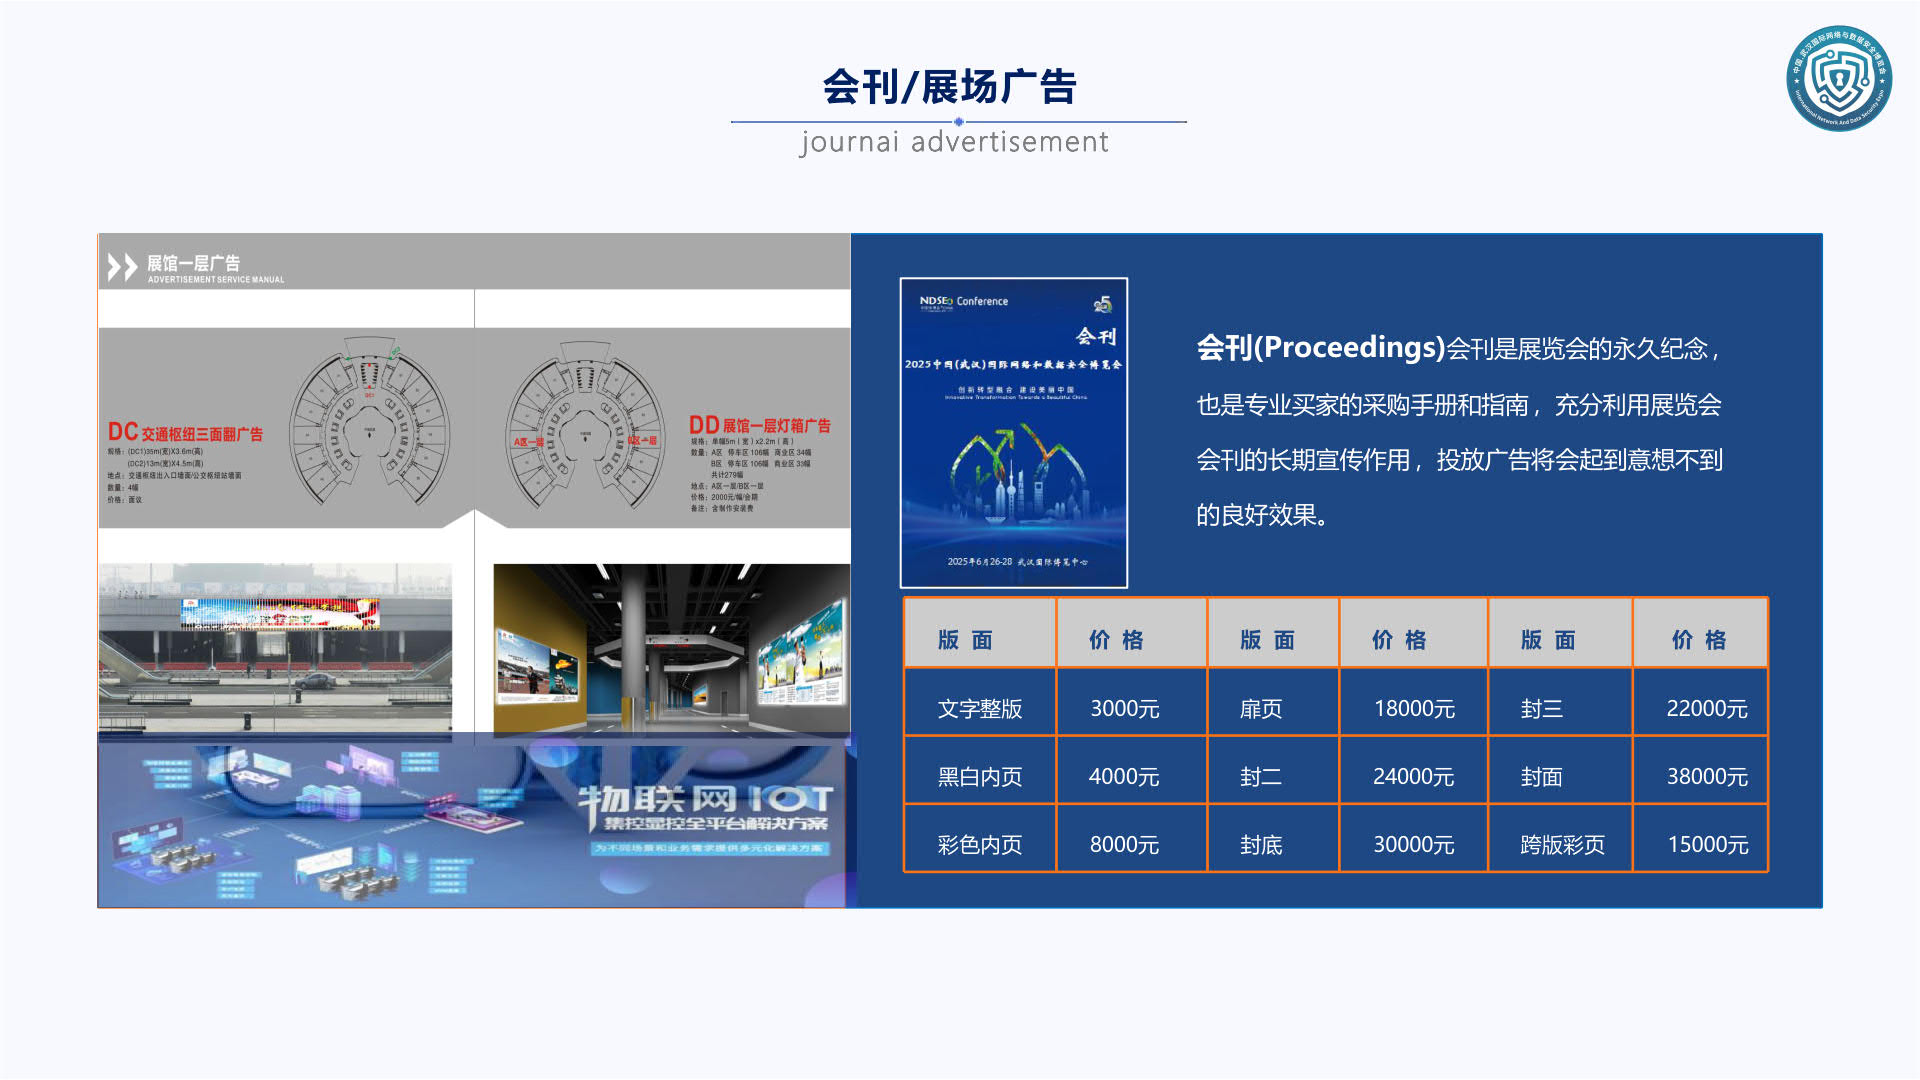Click the double chevron arrows icon
1920x1080 pixels.
point(122,267)
